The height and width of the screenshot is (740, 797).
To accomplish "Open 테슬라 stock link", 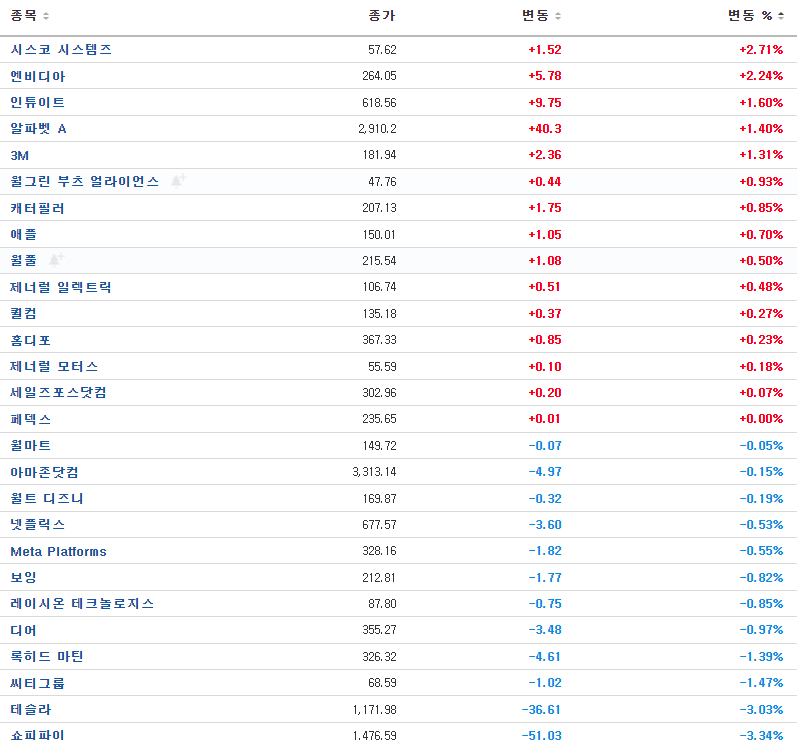I will point(30,709).
